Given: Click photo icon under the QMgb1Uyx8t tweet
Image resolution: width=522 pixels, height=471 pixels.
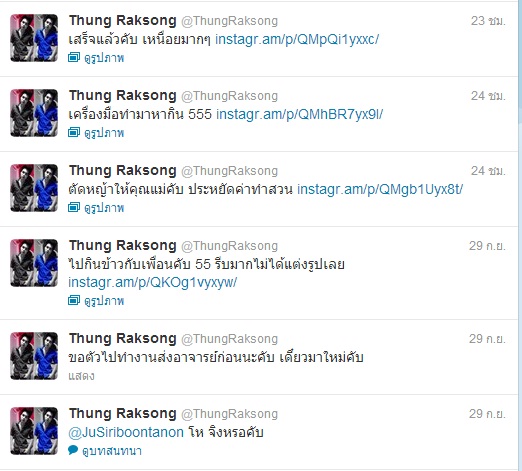Looking at the screenshot, I should click(x=74, y=207).
